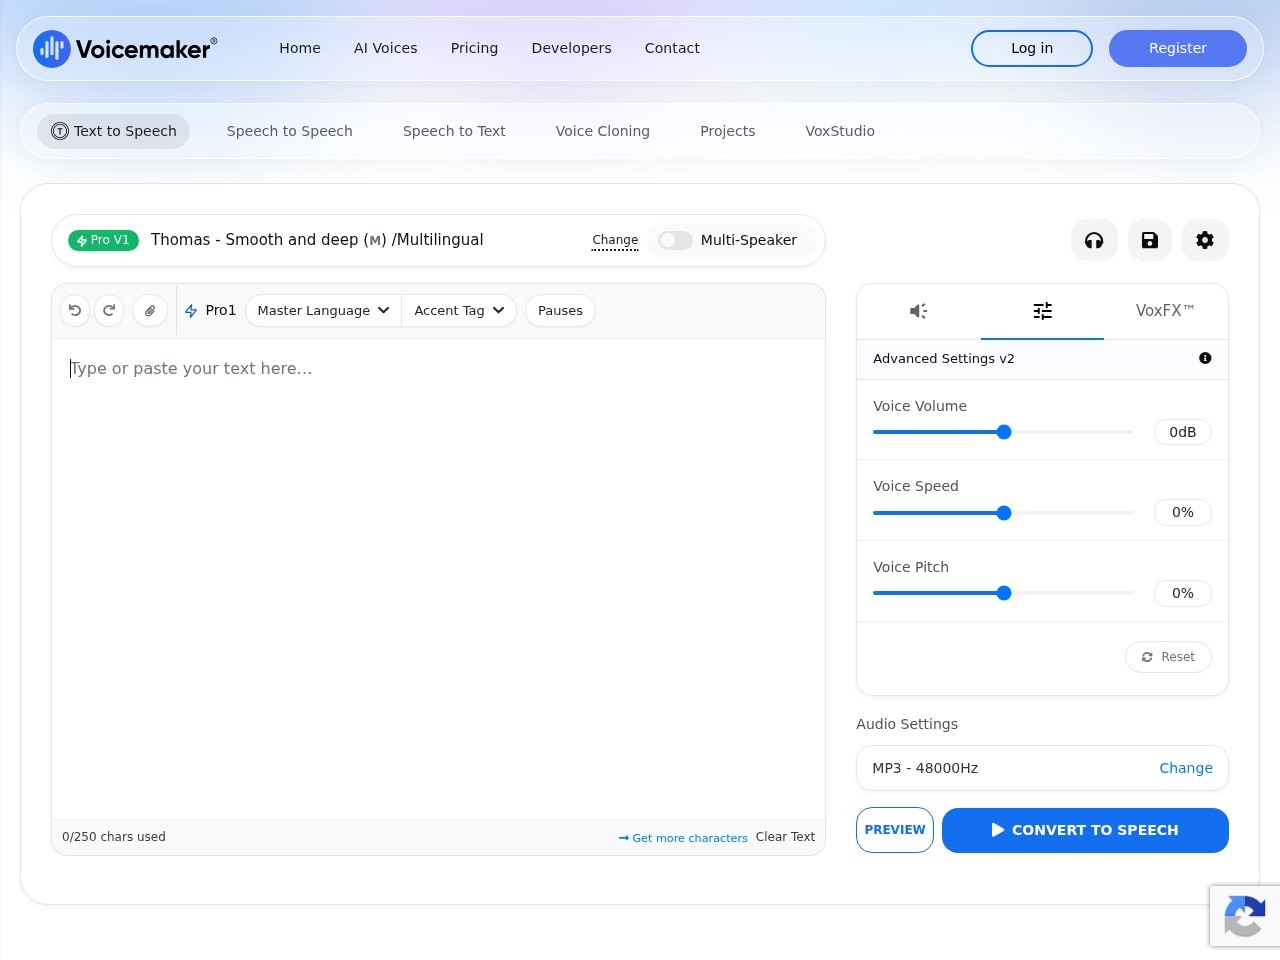
Task: Click CONVERT TO SPEECH
Action: (x=1085, y=830)
